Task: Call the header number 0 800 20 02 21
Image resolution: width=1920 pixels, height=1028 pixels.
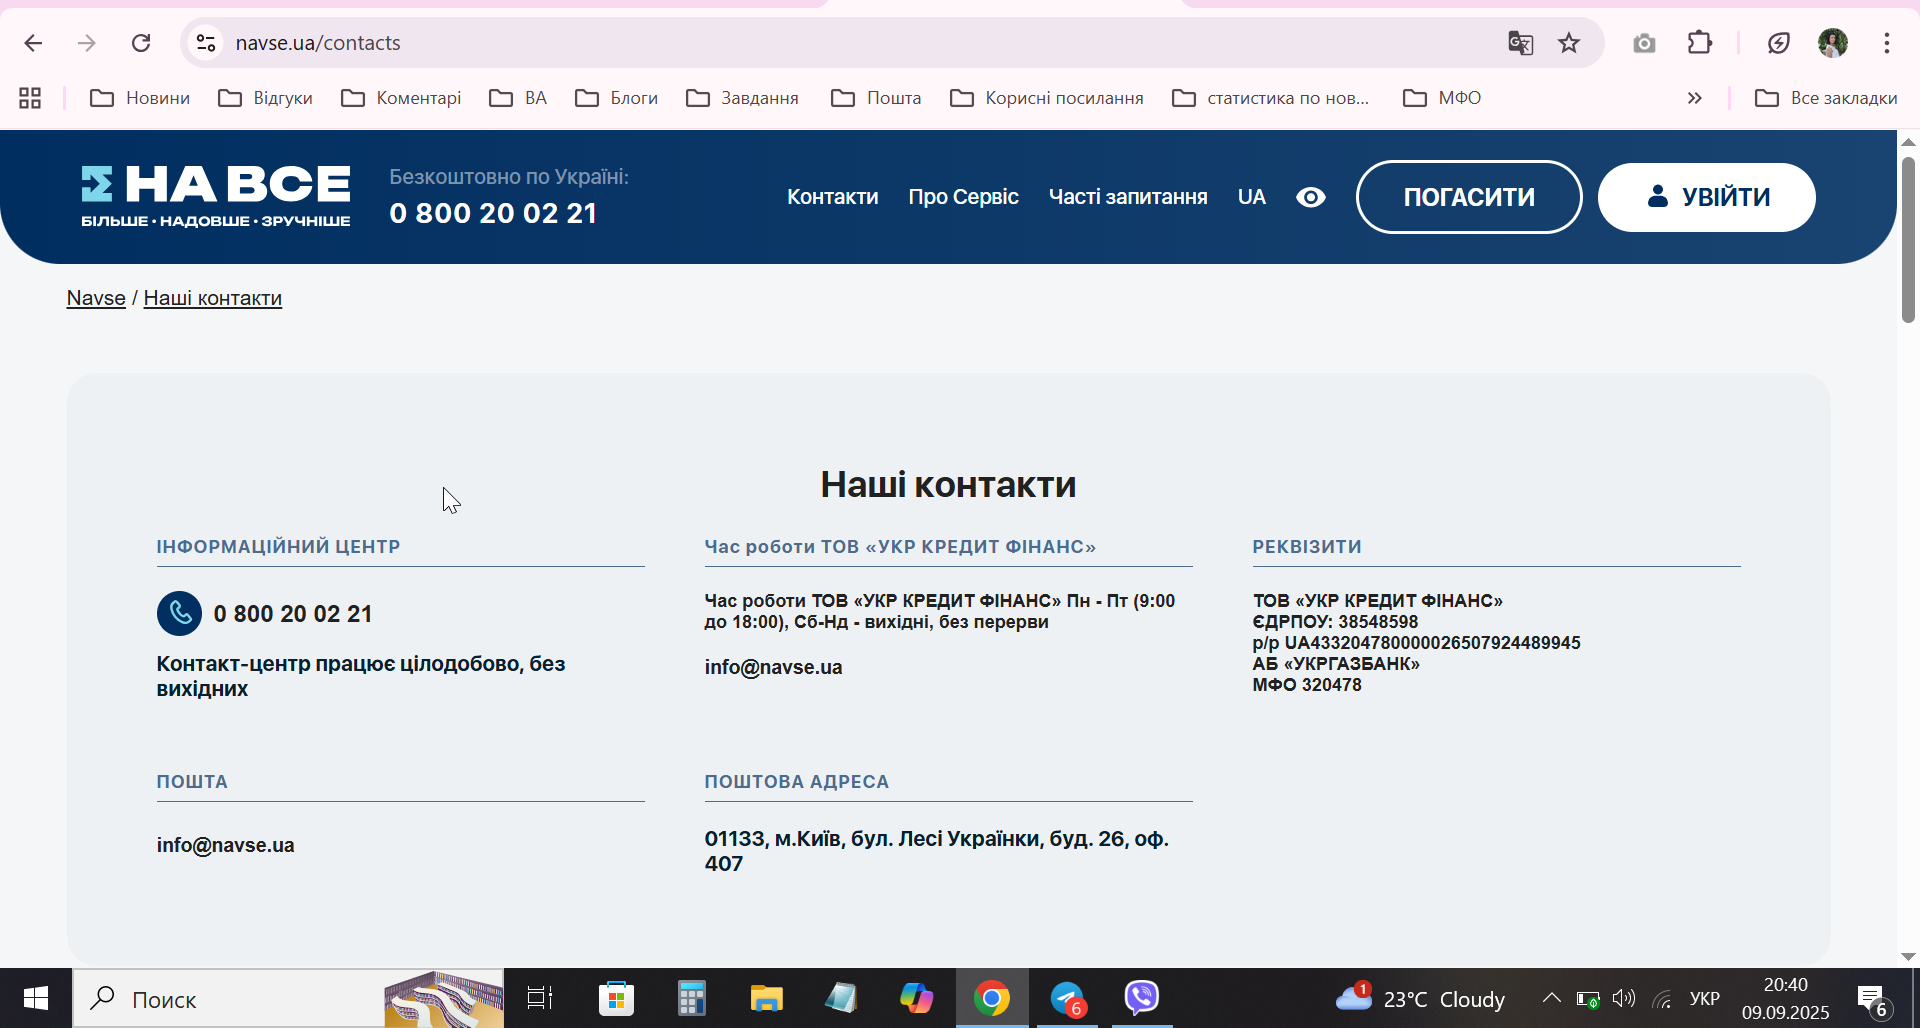Action: coord(493,213)
